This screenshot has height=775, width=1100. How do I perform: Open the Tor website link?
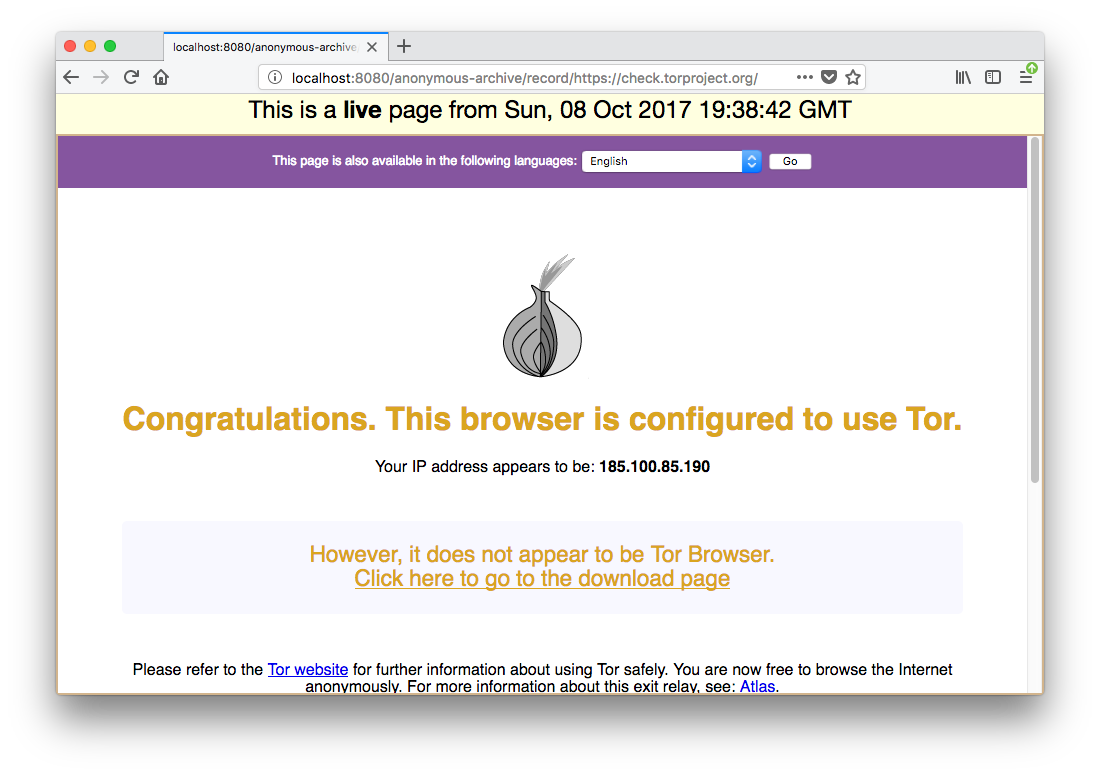tap(308, 669)
